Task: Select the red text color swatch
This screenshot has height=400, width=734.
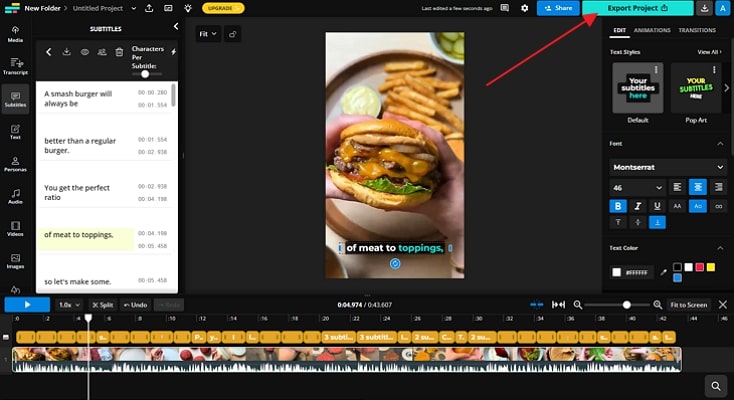Action: point(699,267)
